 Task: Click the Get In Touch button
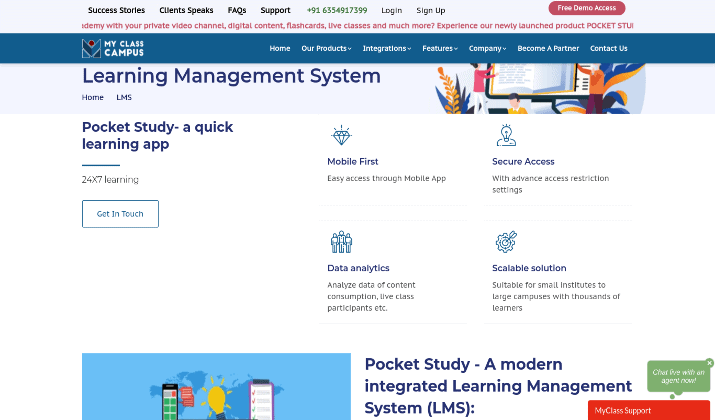(120, 214)
